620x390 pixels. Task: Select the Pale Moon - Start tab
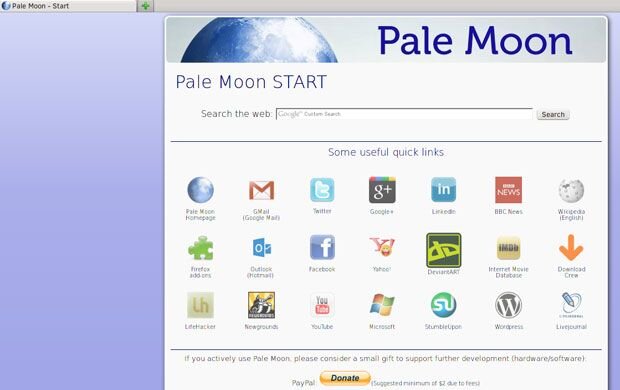click(x=68, y=6)
